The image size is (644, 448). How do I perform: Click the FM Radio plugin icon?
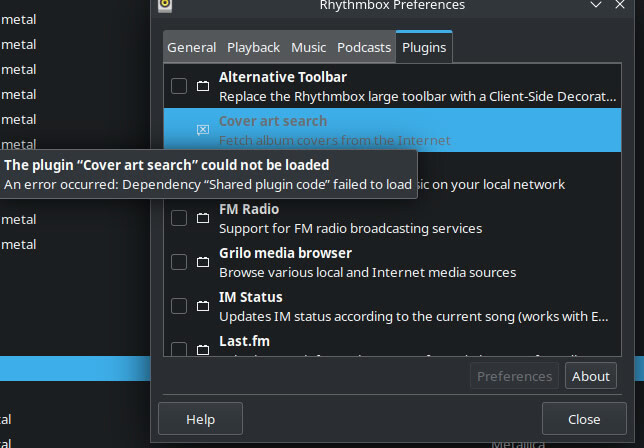[x=202, y=218]
